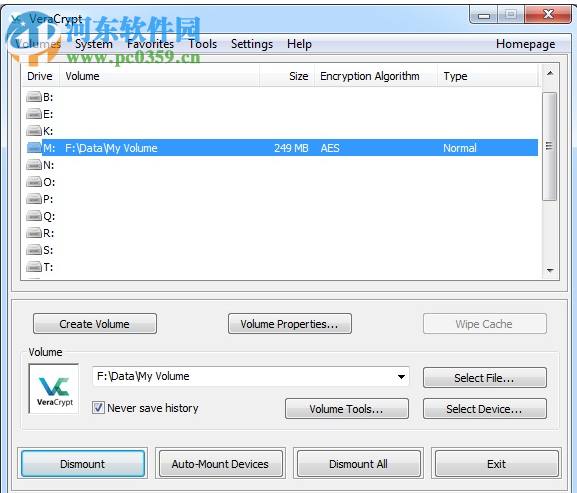Click the drive icon for O:
Screen dimensions: 577x493
click(34, 182)
